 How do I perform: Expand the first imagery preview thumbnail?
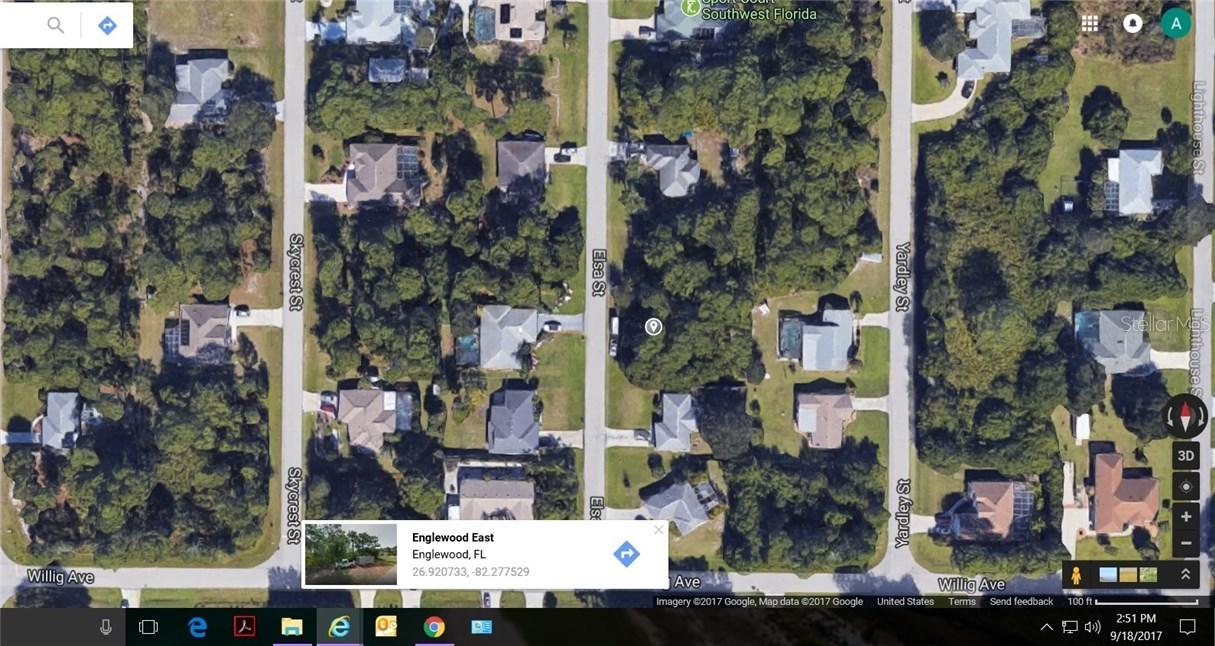point(1108,572)
